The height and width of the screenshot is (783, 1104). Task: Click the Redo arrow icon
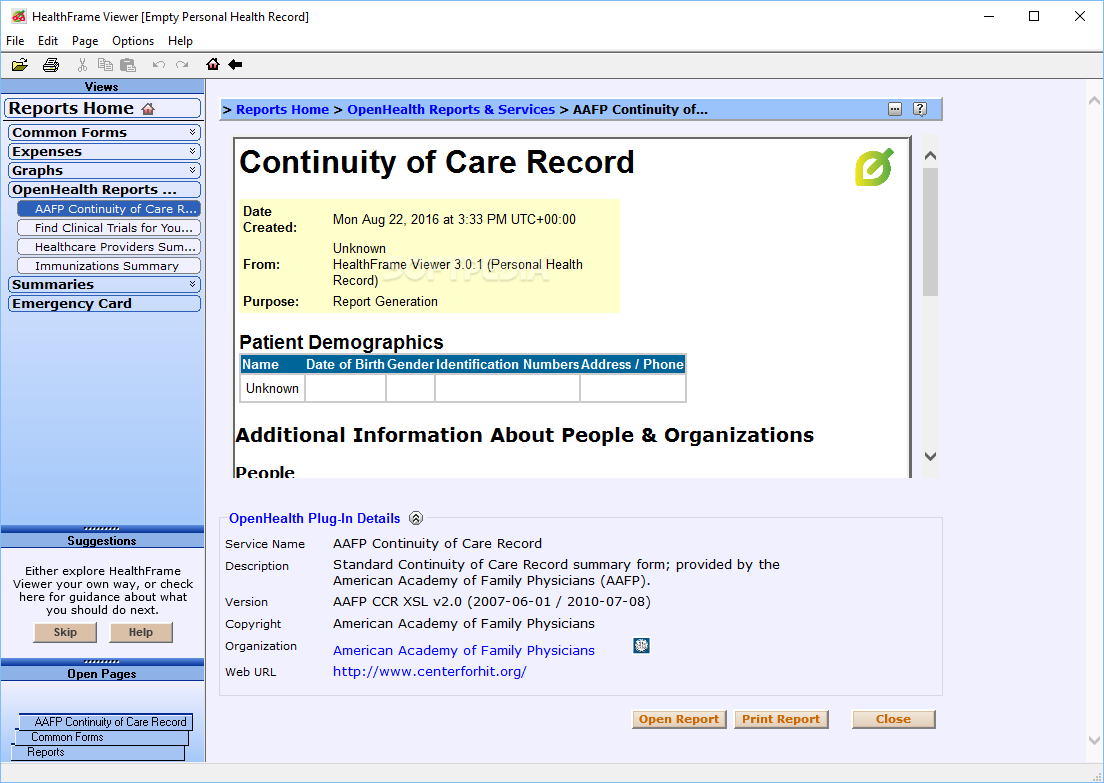tap(182, 65)
